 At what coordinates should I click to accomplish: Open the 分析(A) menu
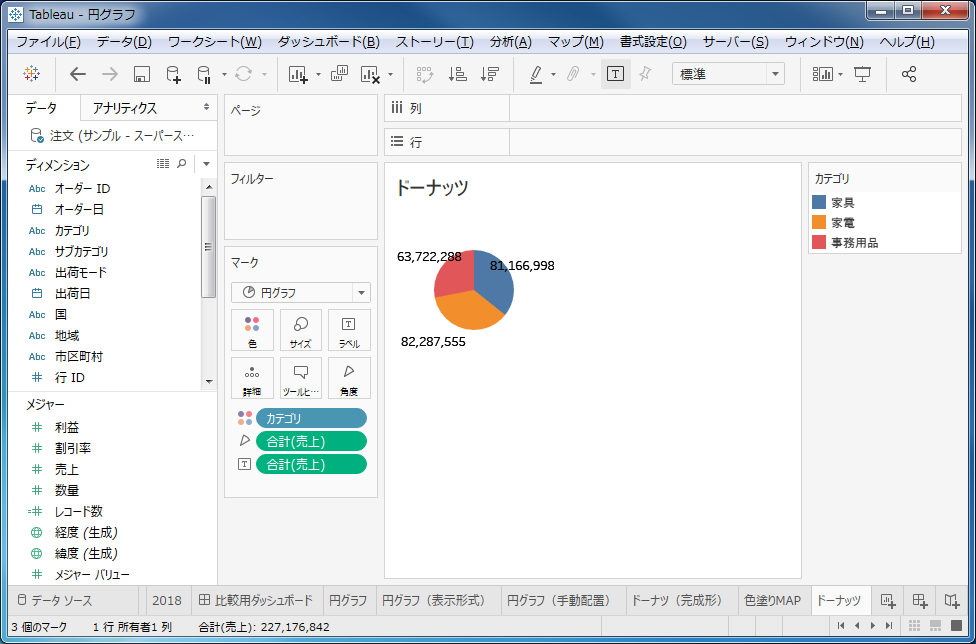(x=510, y=42)
